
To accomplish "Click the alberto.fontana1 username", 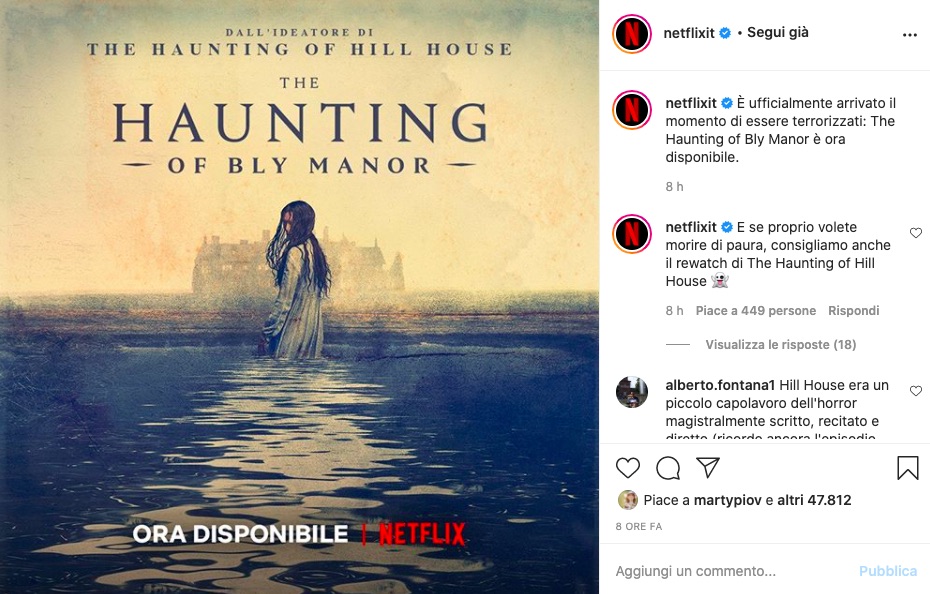I will tap(720, 385).
